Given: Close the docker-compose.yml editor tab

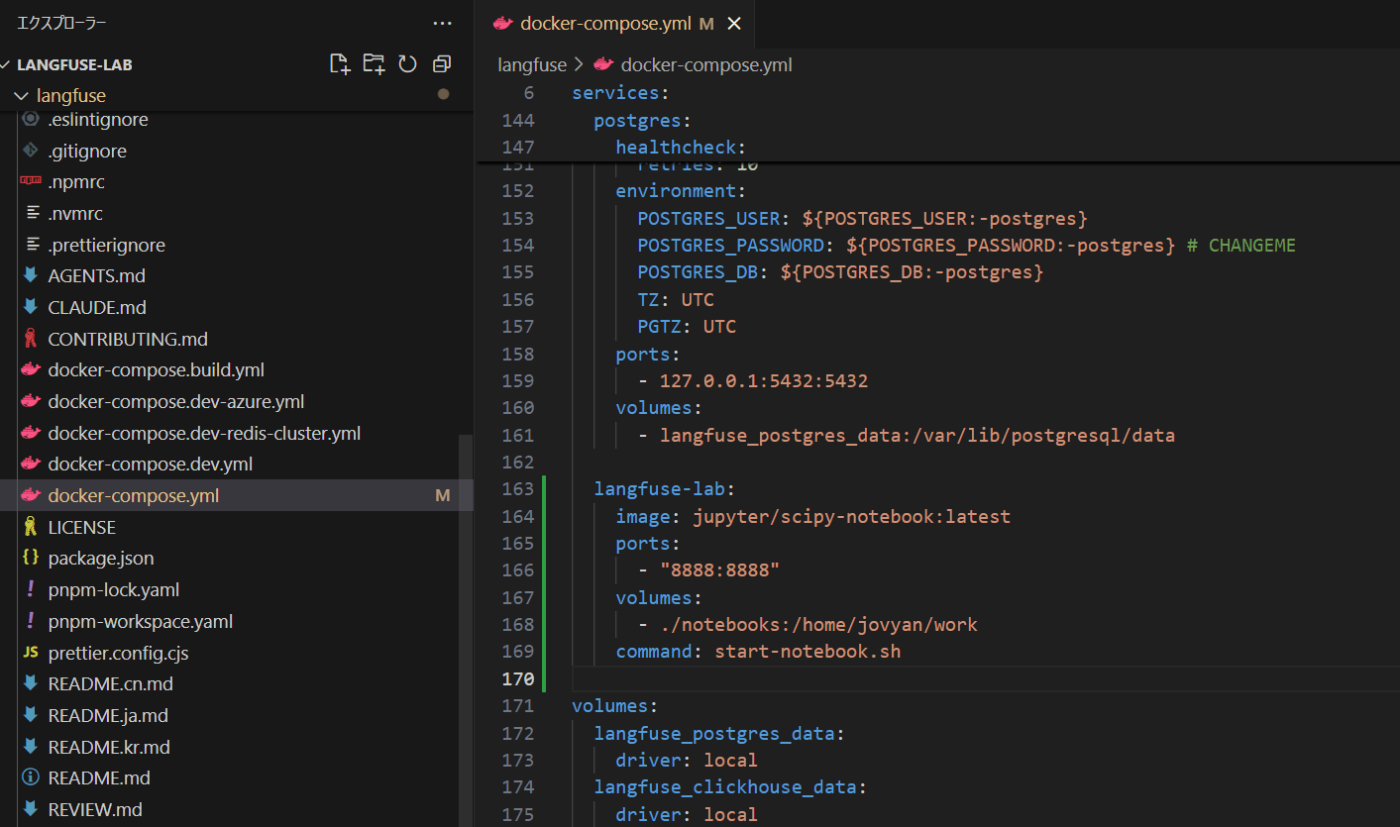Looking at the screenshot, I should point(734,23).
